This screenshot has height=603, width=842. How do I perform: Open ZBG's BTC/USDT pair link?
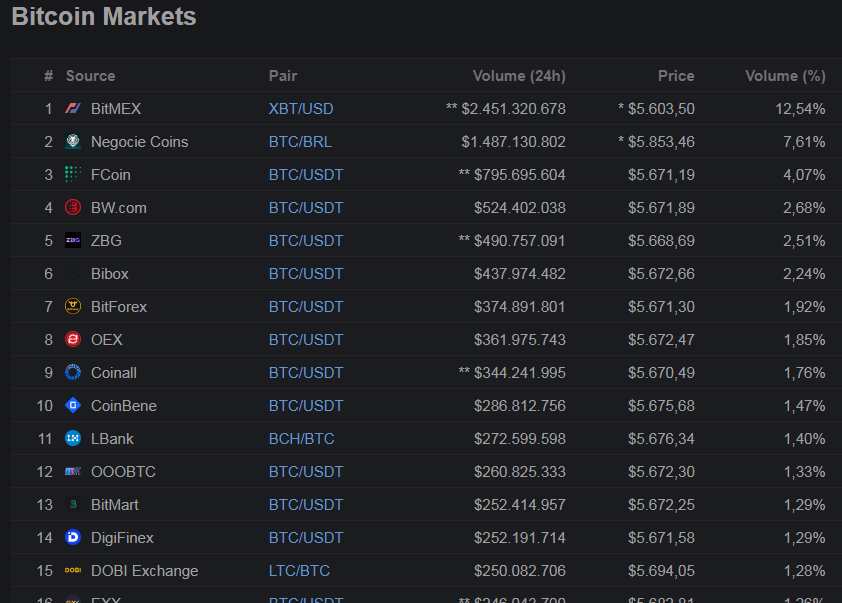(x=306, y=241)
